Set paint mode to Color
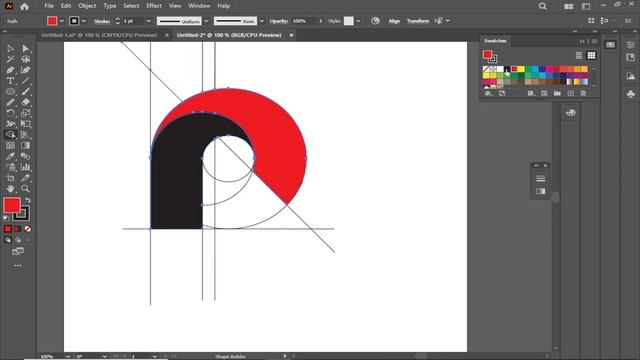 (x=8, y=229)
